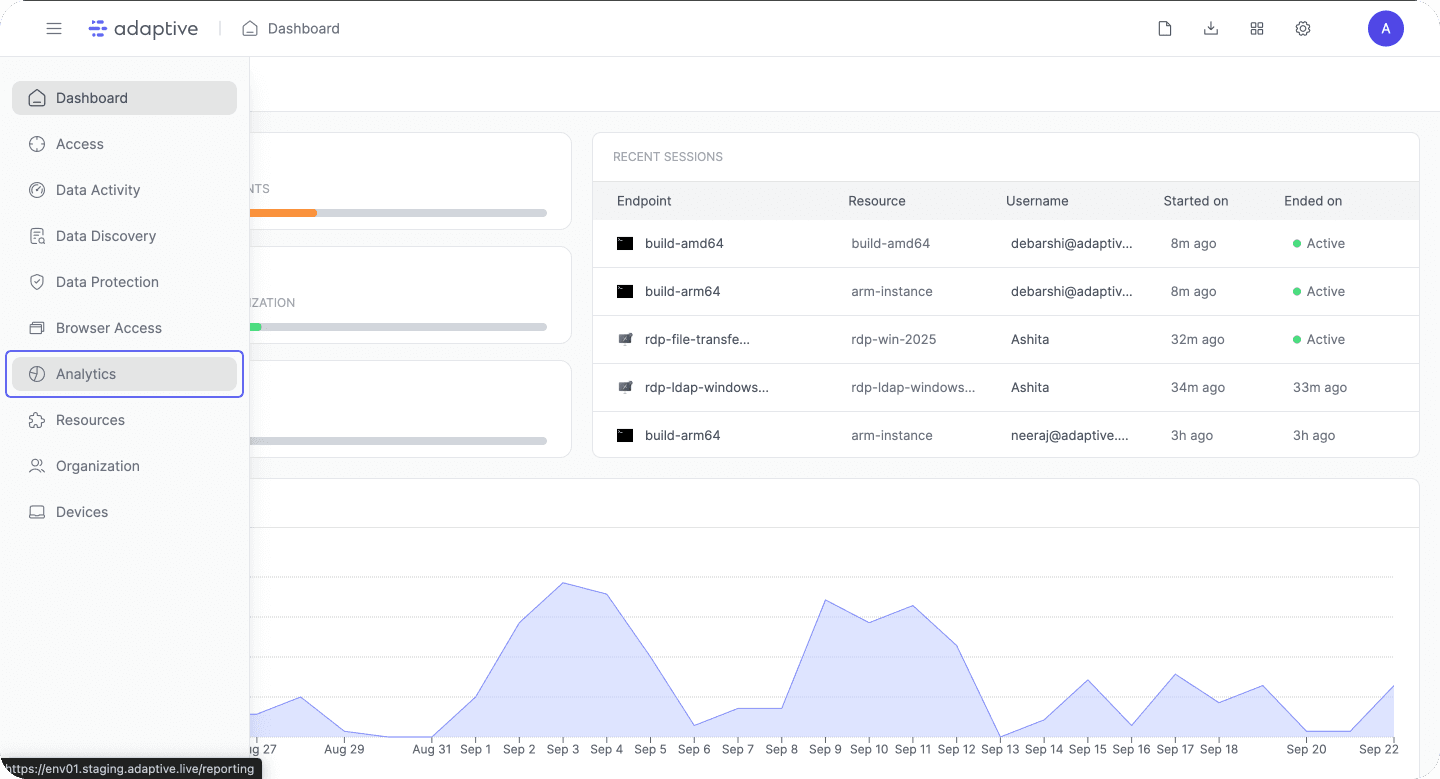This screenshot has height=779, width=1440.
Task: Click the green progress bar
Action: pos(255,327)
